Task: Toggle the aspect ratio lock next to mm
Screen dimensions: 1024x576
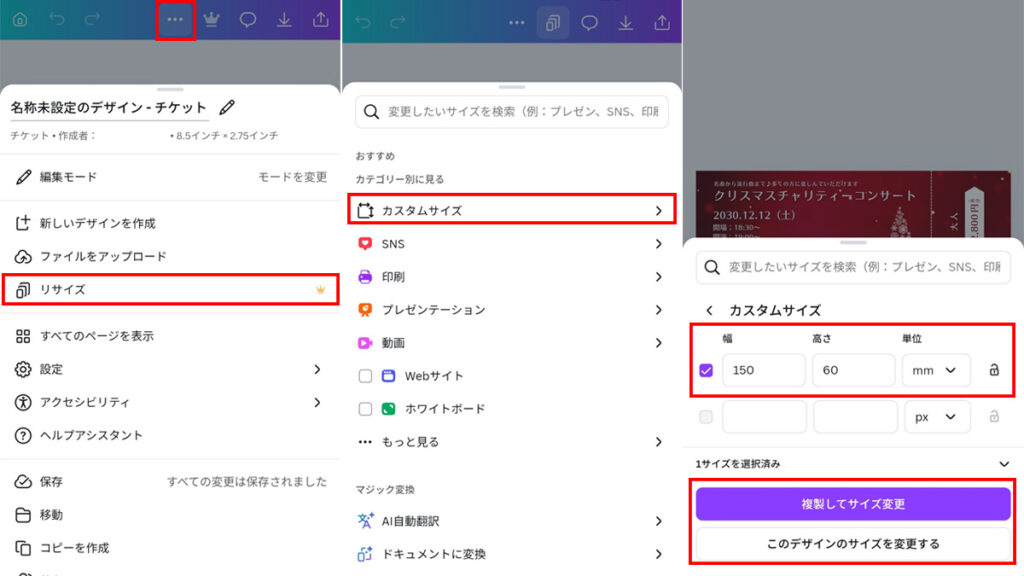Action: point(993,370)
